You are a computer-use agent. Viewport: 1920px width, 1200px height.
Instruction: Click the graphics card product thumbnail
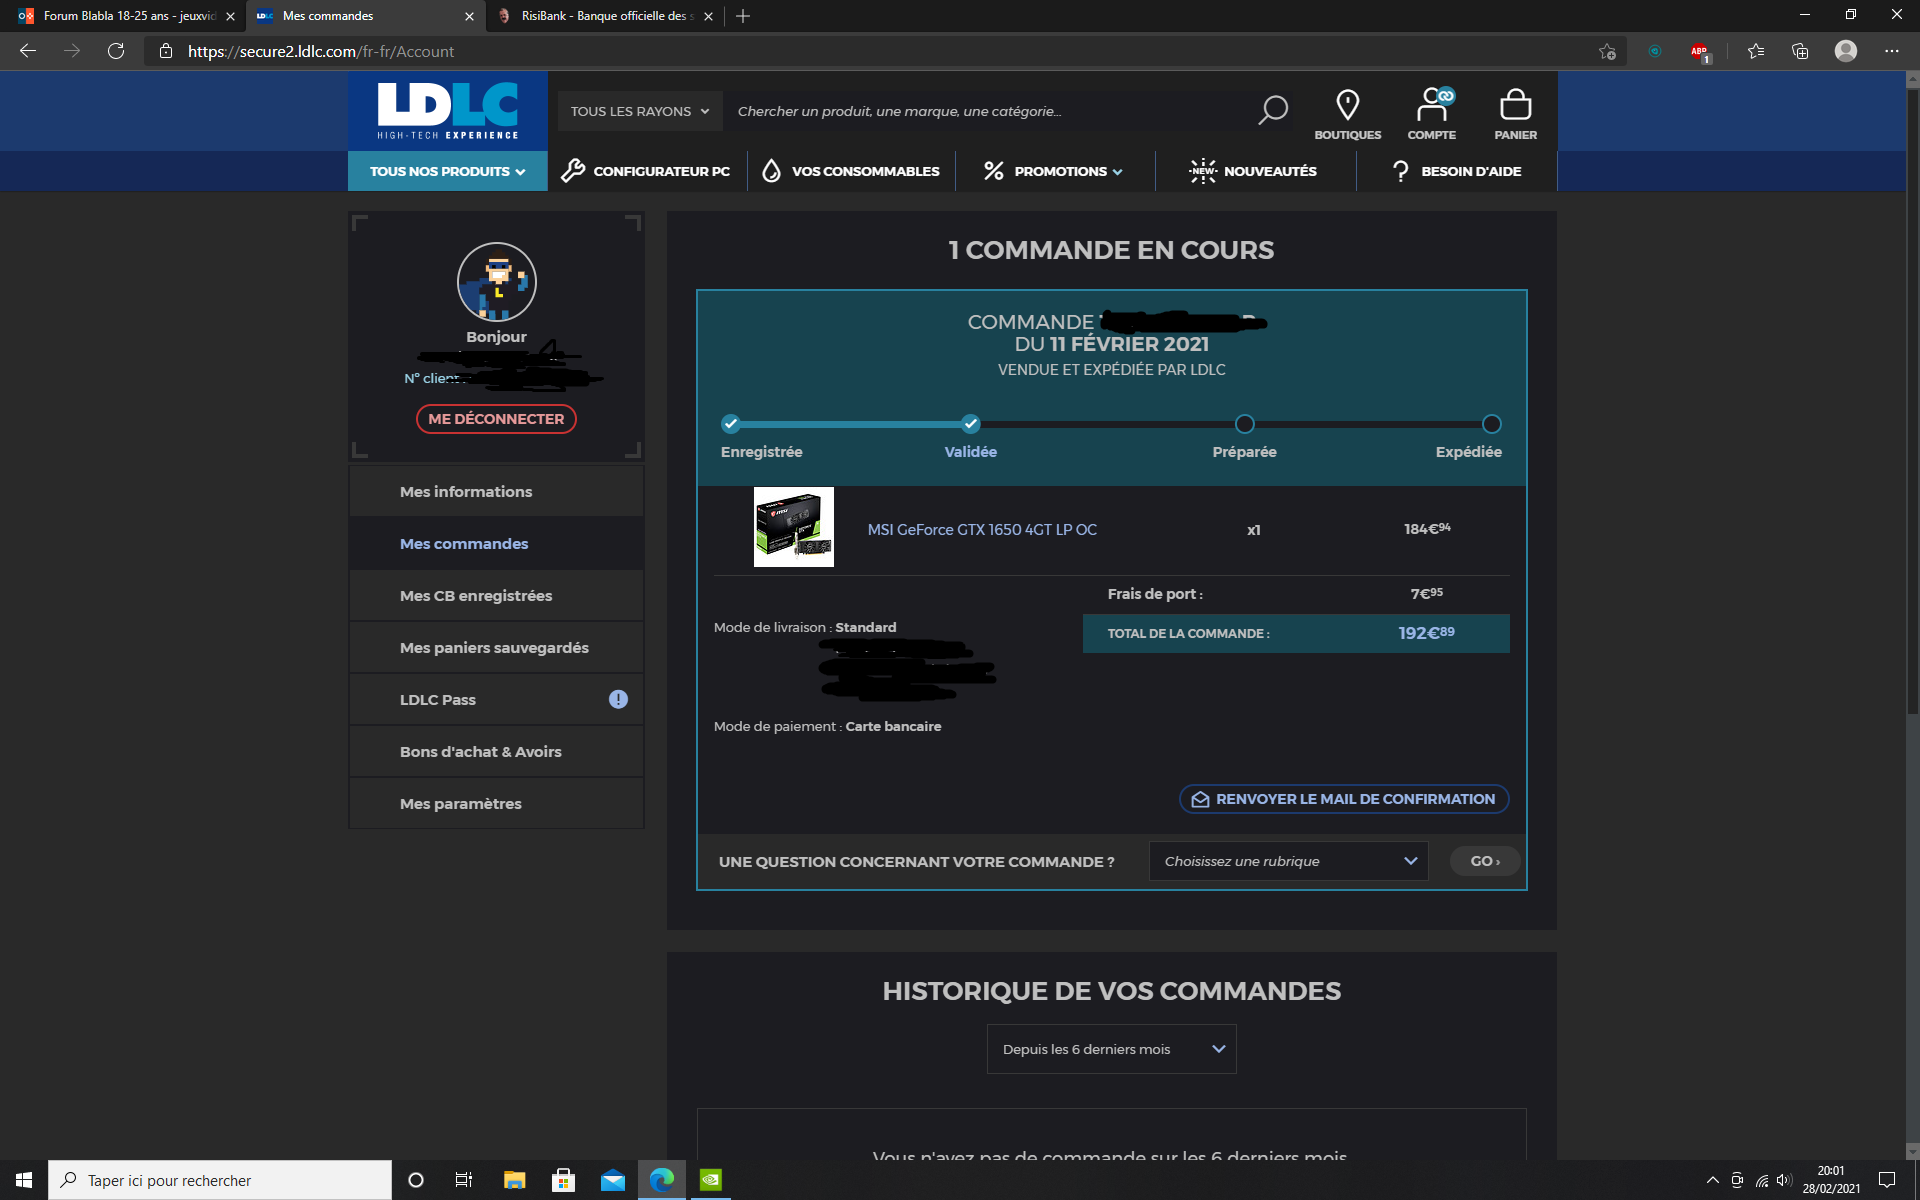point(794,527)
